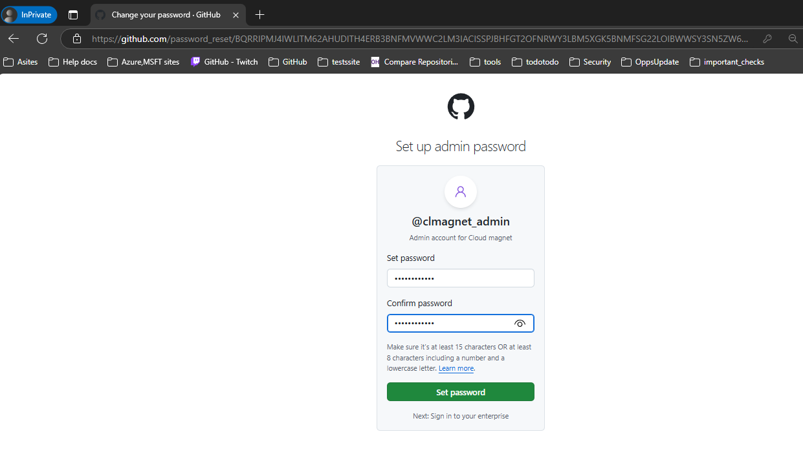Open the important_checks bookmarks folder
803x456 pixels.
click(727, 62)
